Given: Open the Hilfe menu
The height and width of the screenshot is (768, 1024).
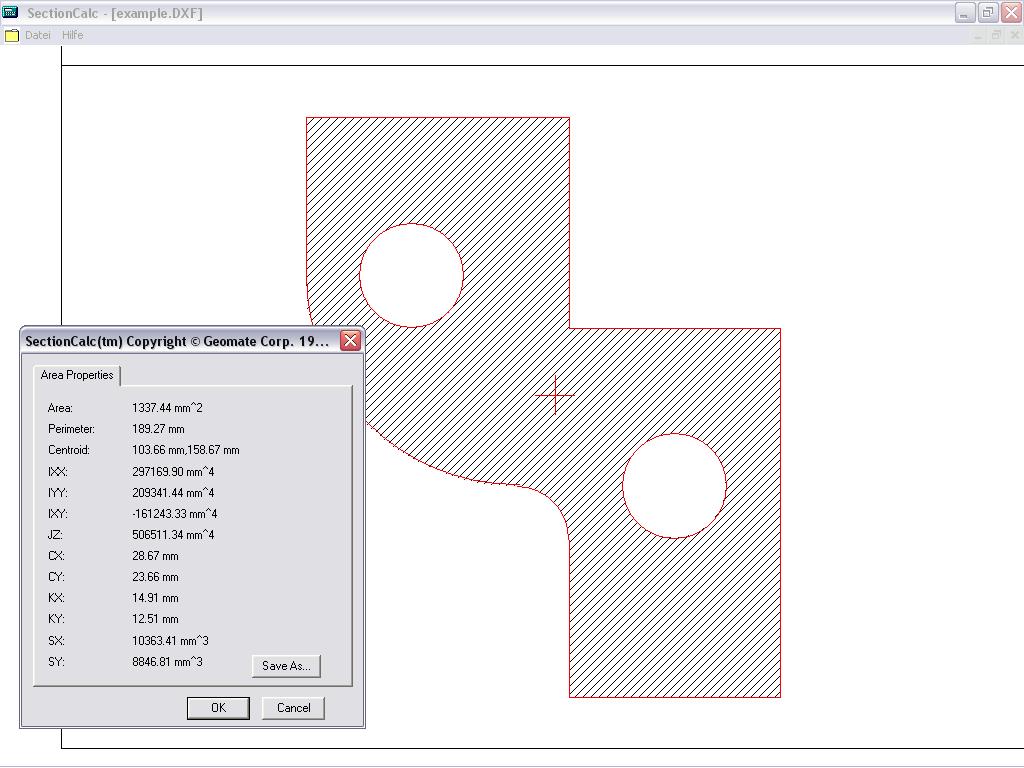Looking at the screenshot, I should tap(72, 35).
